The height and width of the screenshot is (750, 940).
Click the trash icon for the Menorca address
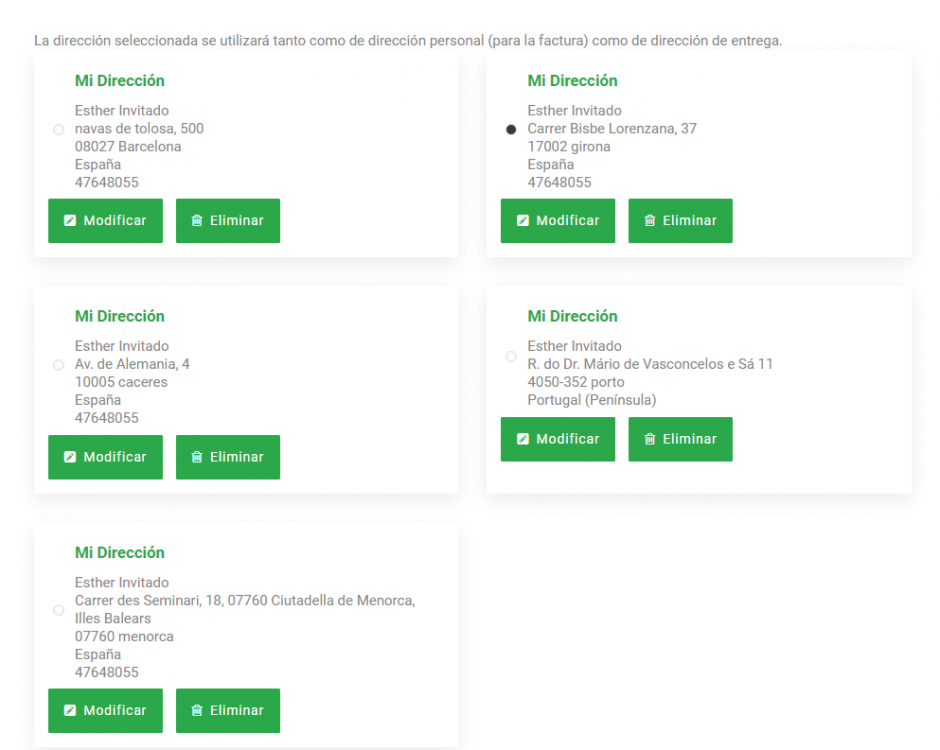[197, 710]
